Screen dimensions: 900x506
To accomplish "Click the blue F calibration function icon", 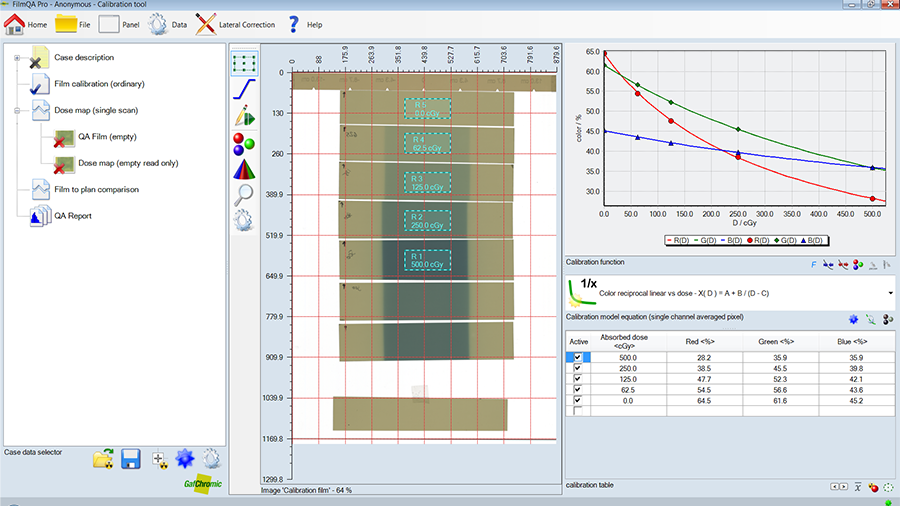I will [813, 264].
